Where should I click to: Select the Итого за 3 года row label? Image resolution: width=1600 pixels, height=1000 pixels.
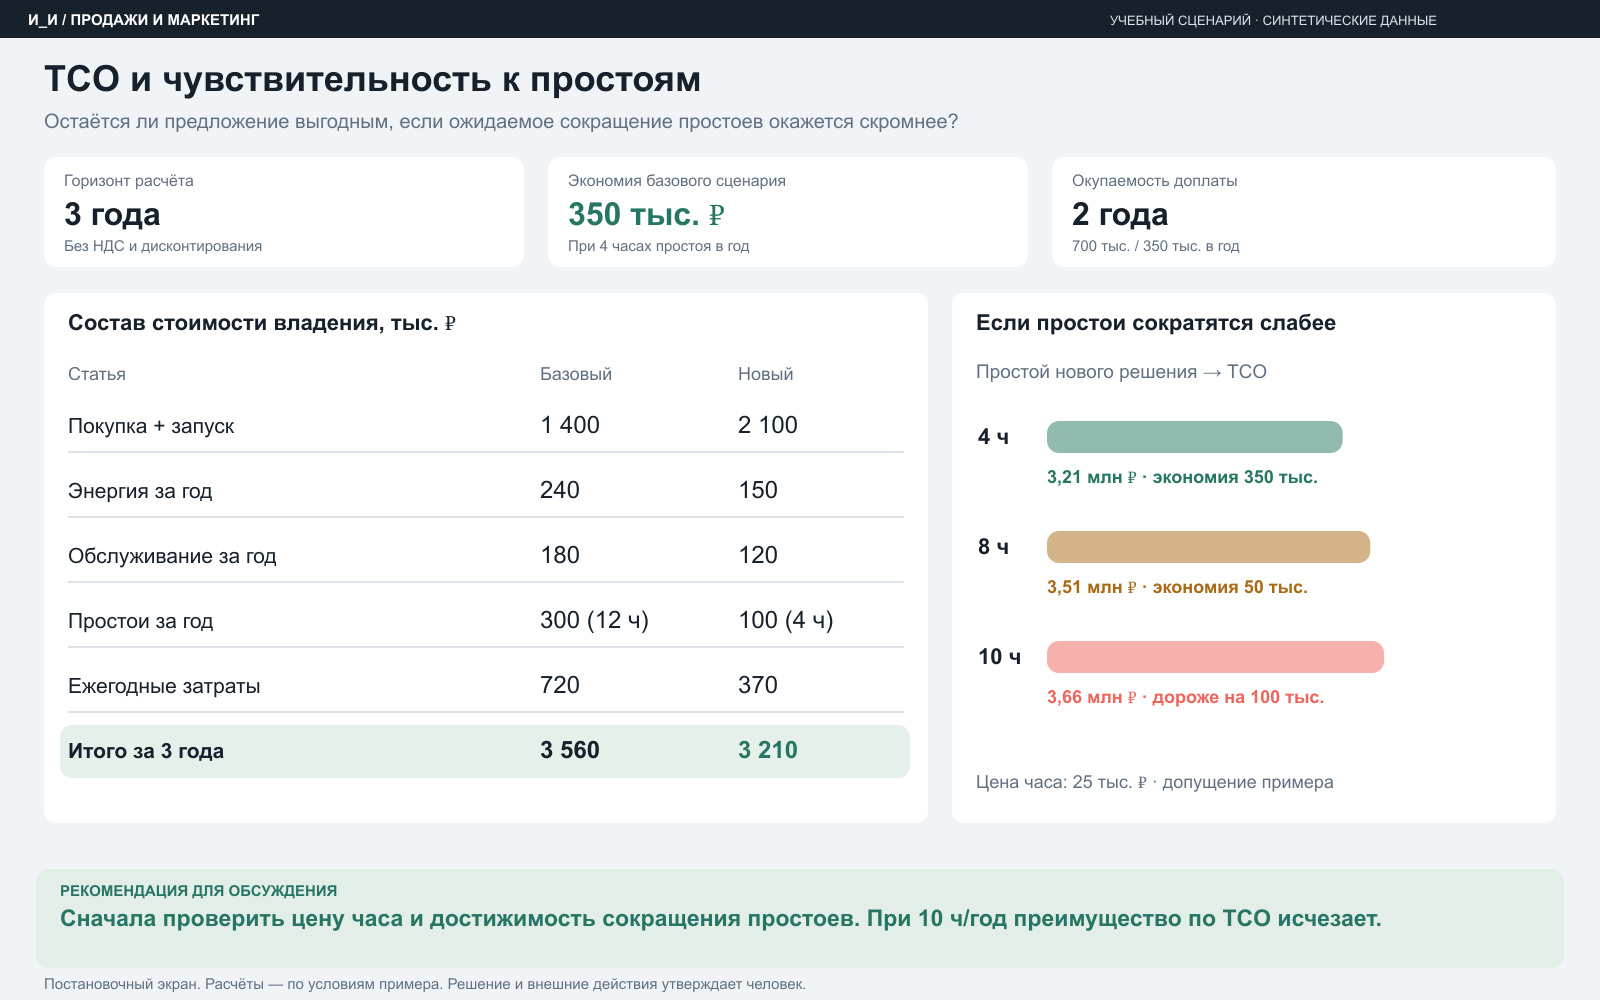point(146,751)
